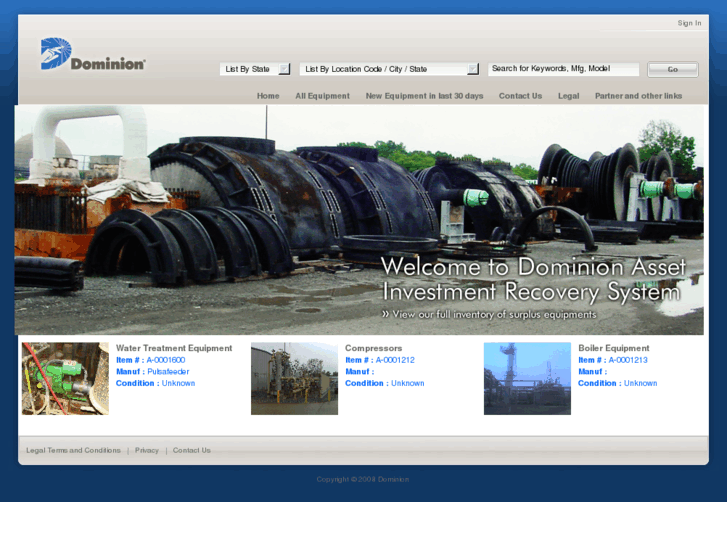
Task: Expand the List By State dropdown
Action: click(255, 69)
